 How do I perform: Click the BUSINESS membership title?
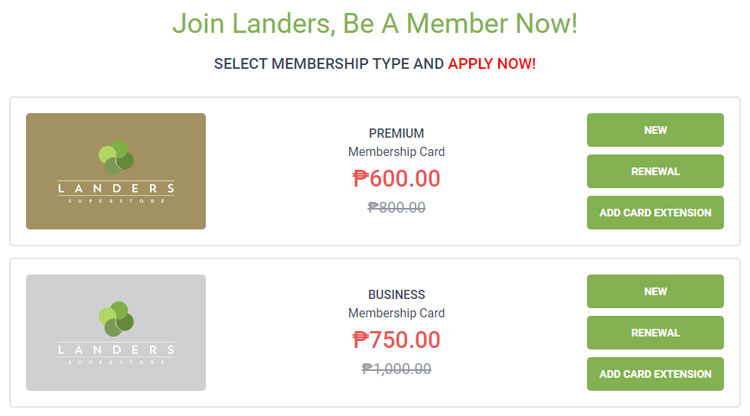point(396,294)
